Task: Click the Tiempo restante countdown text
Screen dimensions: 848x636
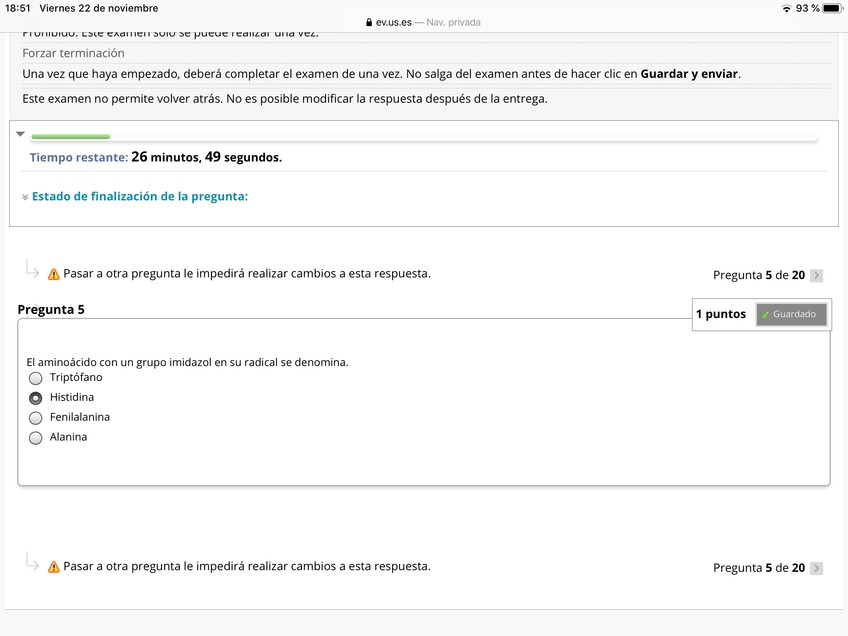Action: click(156, 157)
